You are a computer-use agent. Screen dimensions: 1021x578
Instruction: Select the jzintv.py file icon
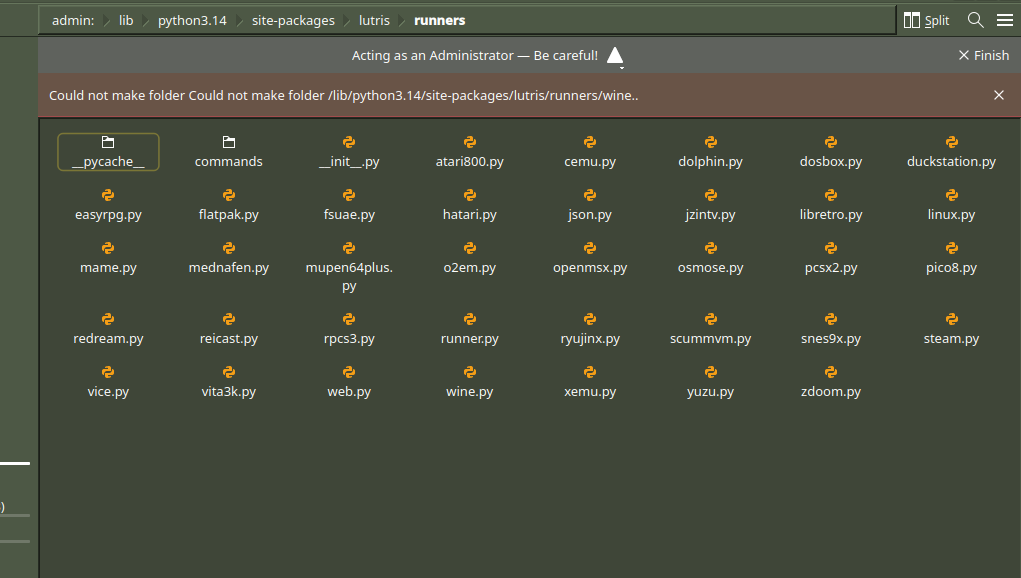710,195
